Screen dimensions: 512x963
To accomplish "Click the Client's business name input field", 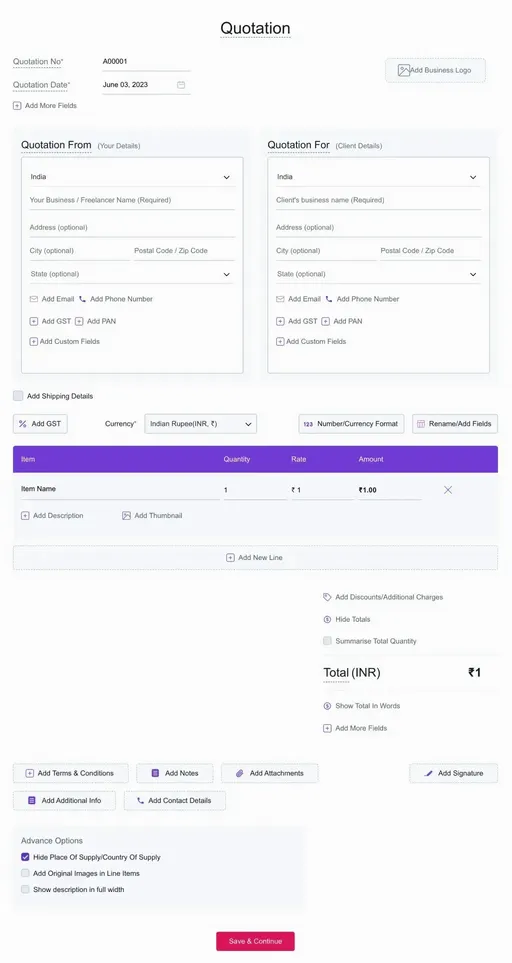I will [x=378, y=200].
